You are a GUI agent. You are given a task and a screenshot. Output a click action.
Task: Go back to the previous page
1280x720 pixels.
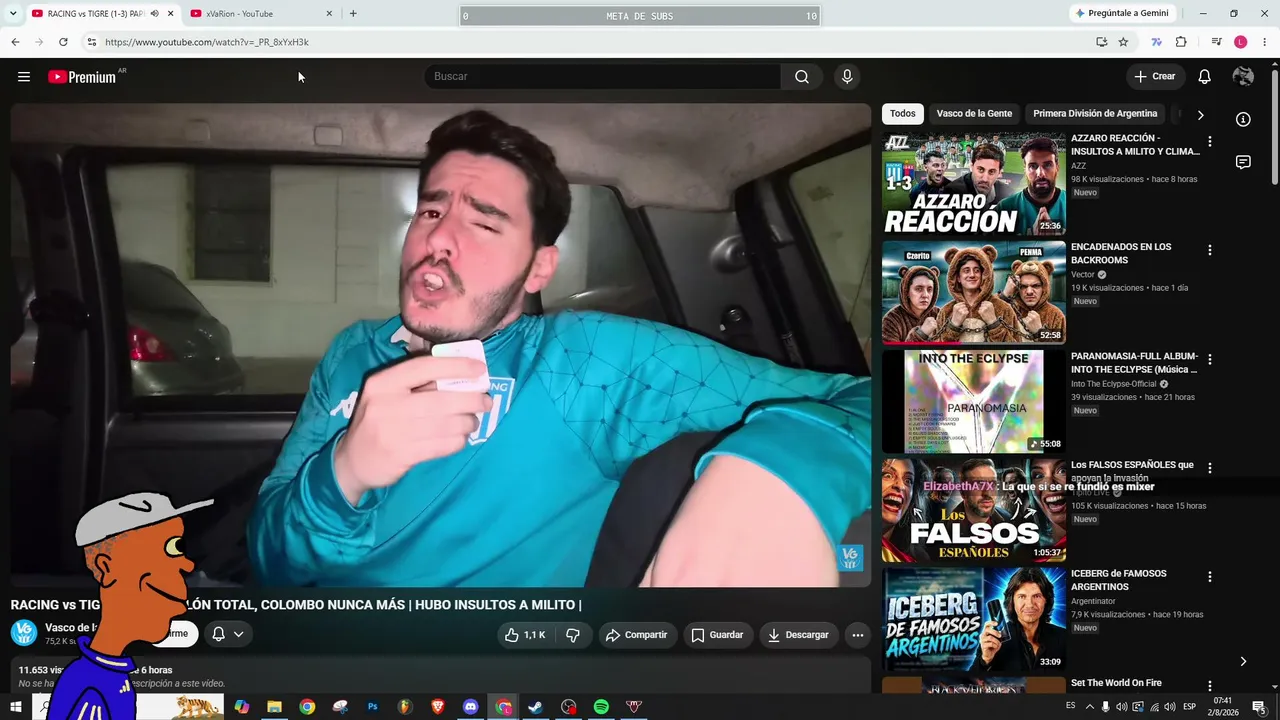pos(15,42)
